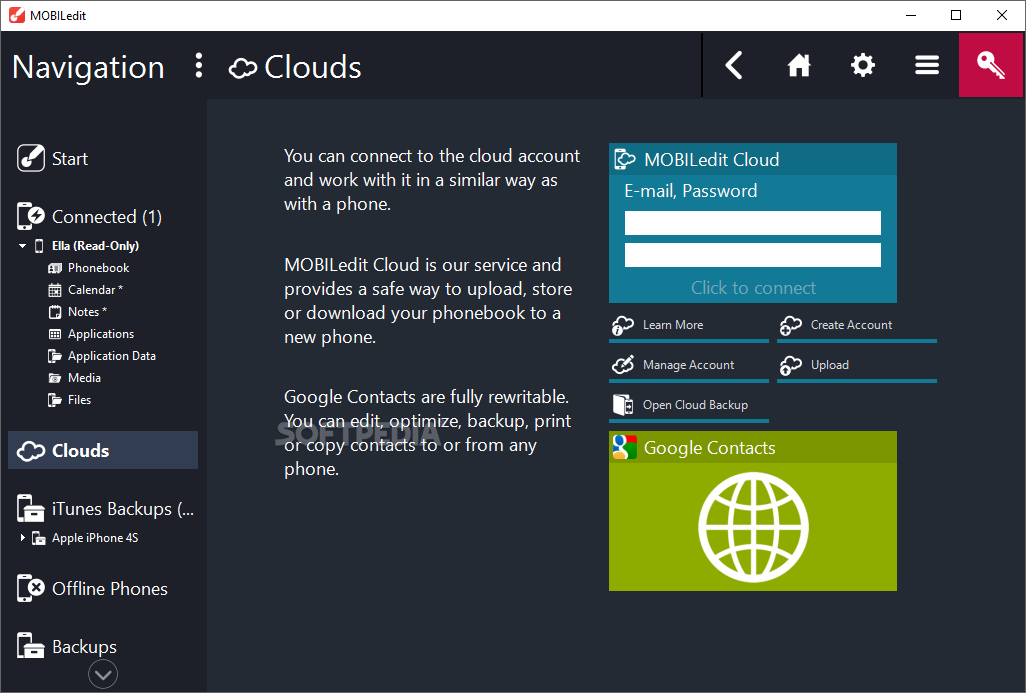The height and width of the screenshot is (693, 1026).
Task: Click the cloud icon beside the Clouds title
Action: coord(243,67)
